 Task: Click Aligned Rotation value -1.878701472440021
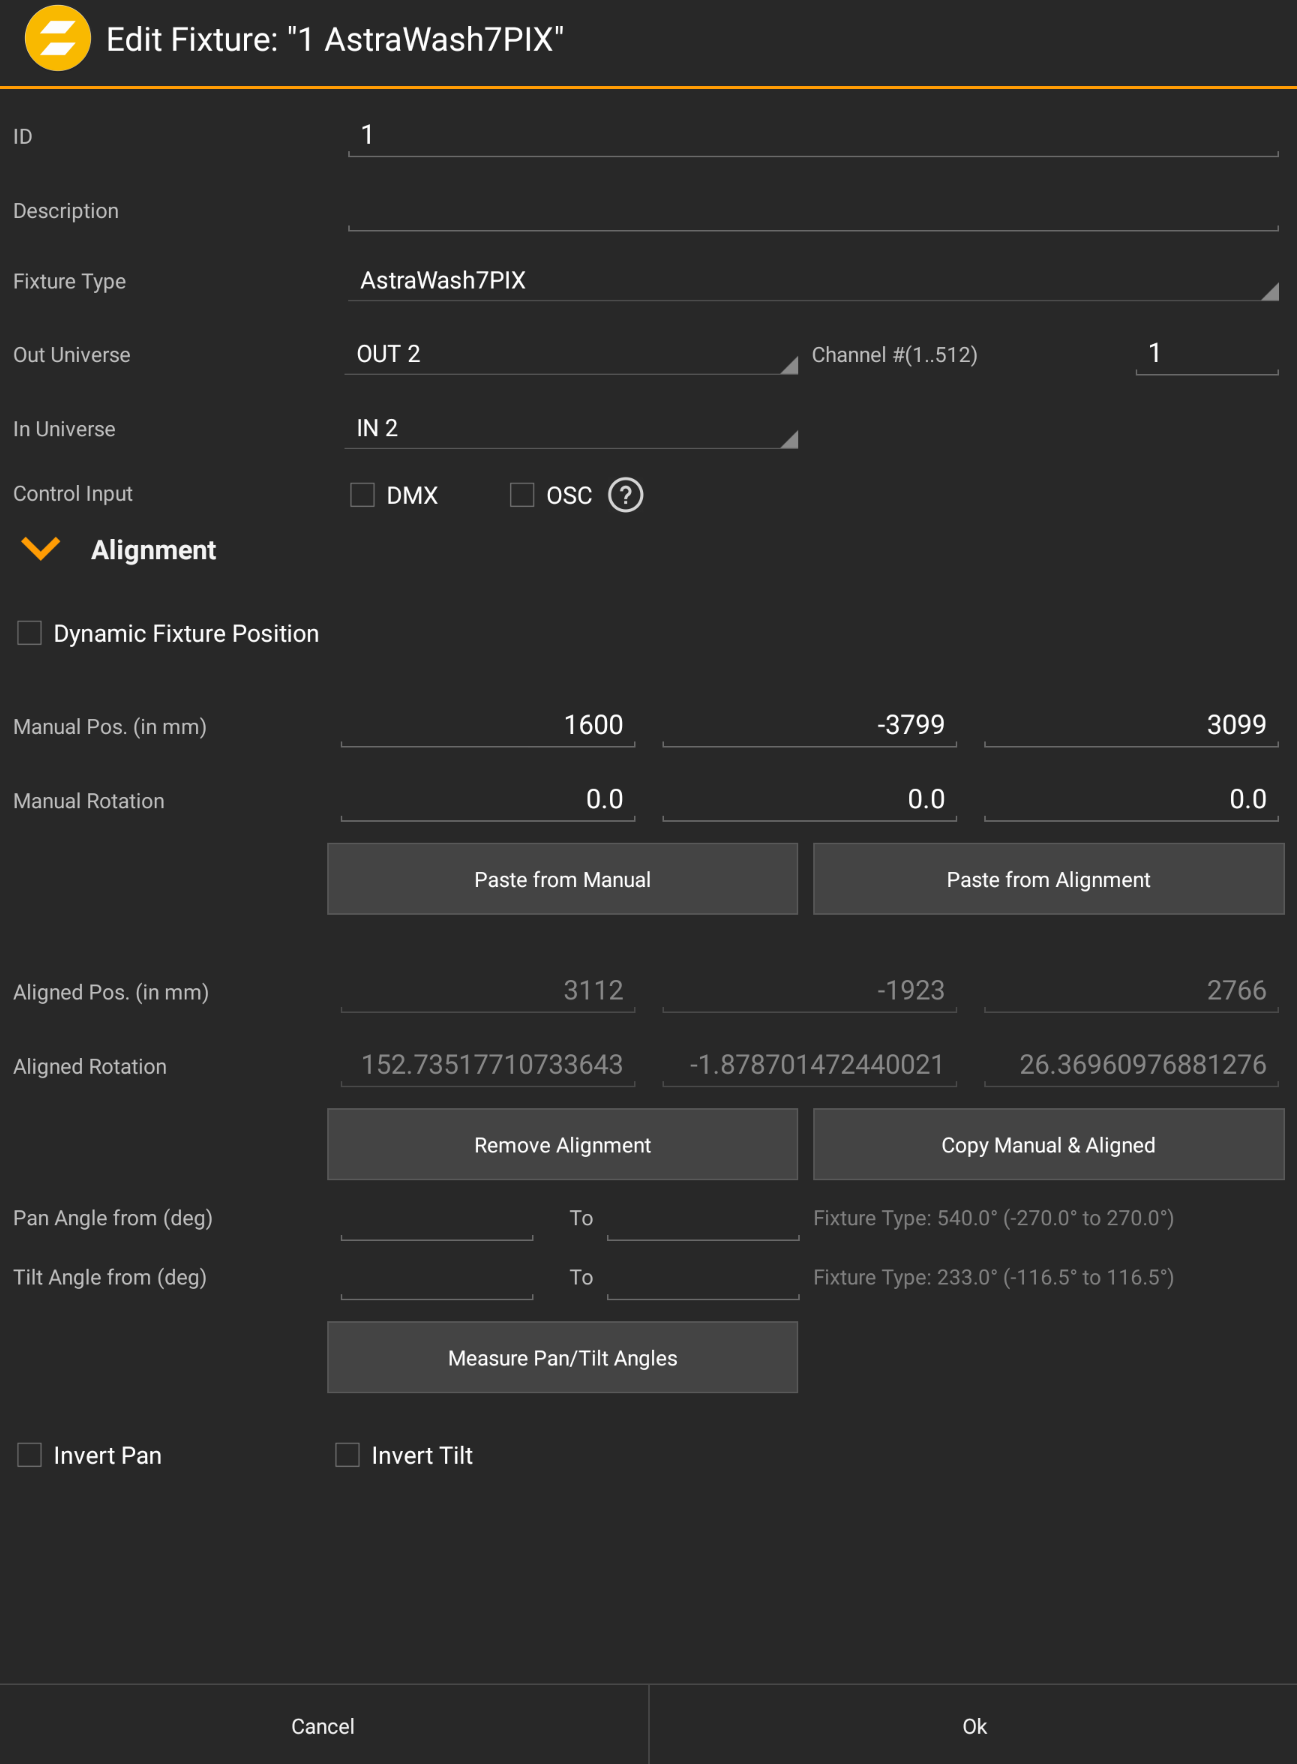[x=810, y=1065]
